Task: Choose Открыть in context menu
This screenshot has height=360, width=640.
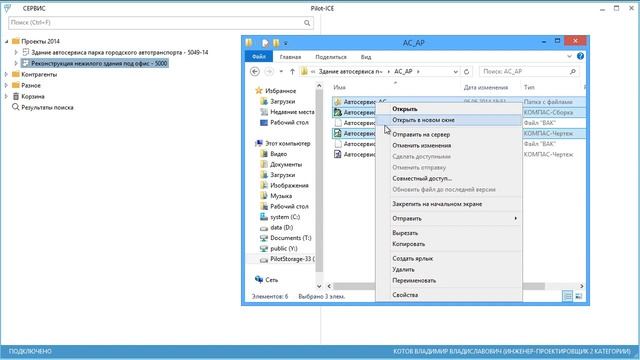Action: [449, 109]
